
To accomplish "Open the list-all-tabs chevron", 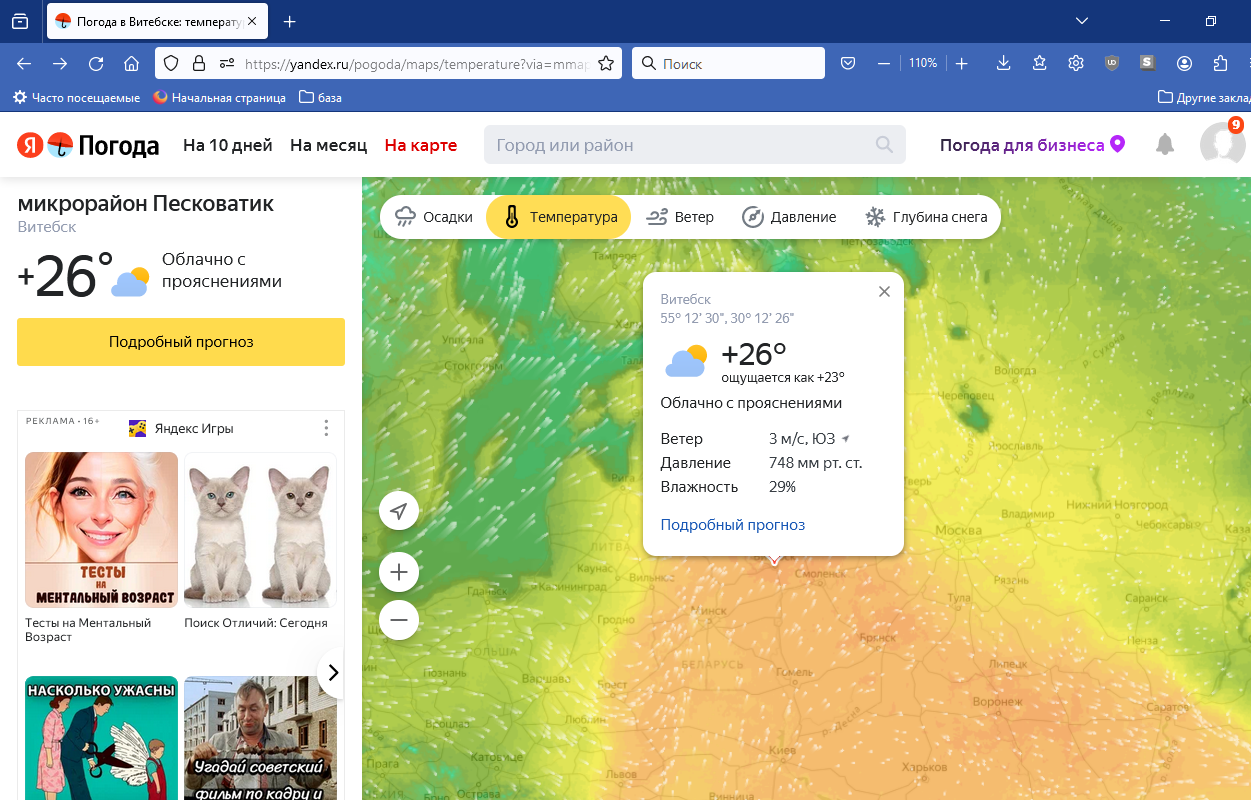I will [x=1081, y=20].
